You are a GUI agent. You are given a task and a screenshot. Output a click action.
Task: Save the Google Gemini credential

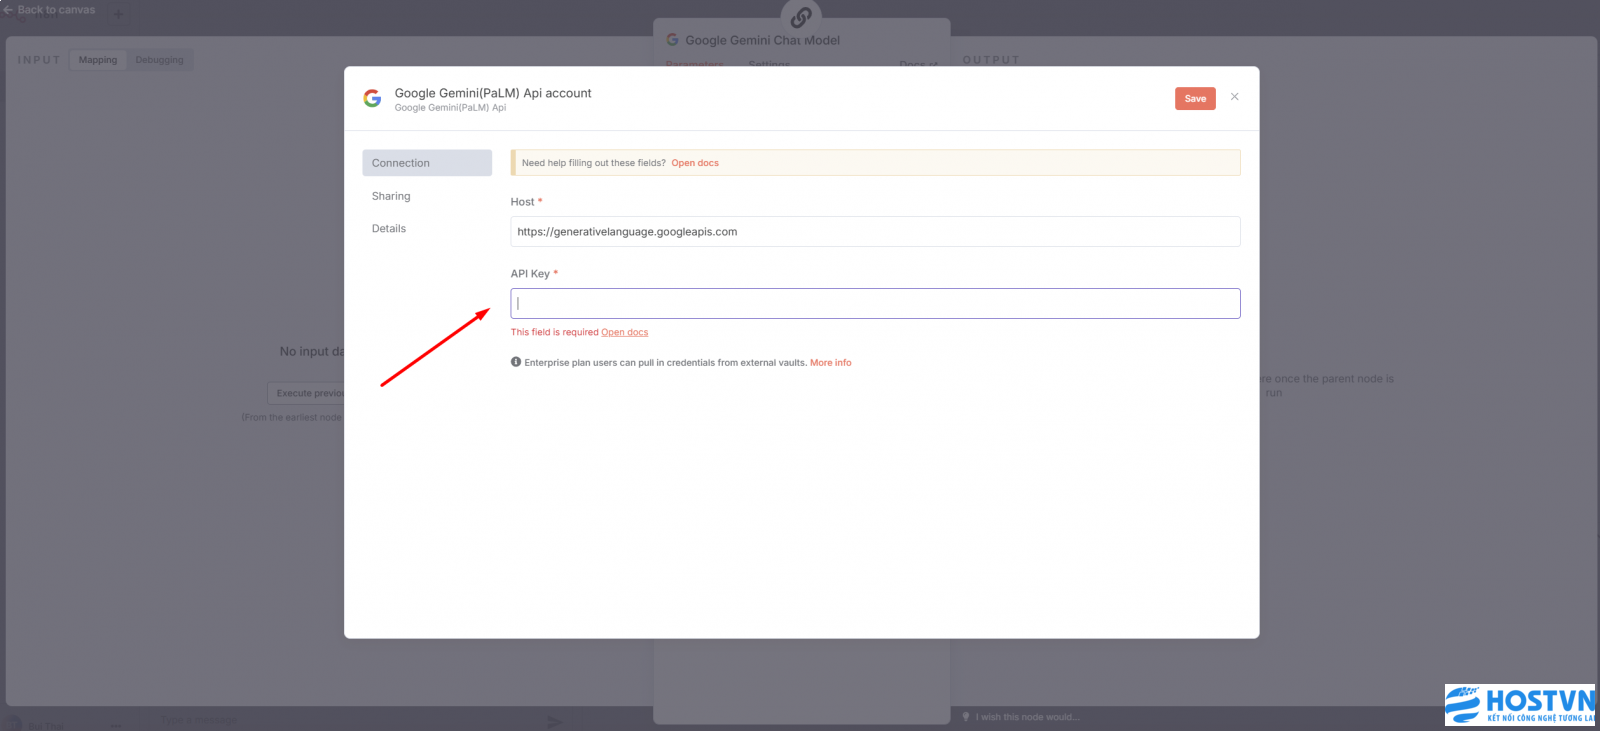pos(1195,98)
